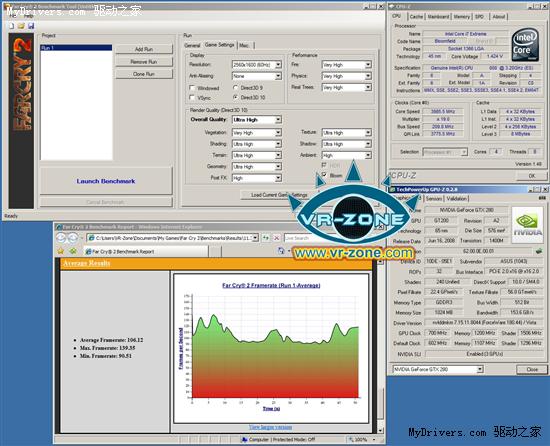Click the IE stop red X icon

[x=276, y=238]
